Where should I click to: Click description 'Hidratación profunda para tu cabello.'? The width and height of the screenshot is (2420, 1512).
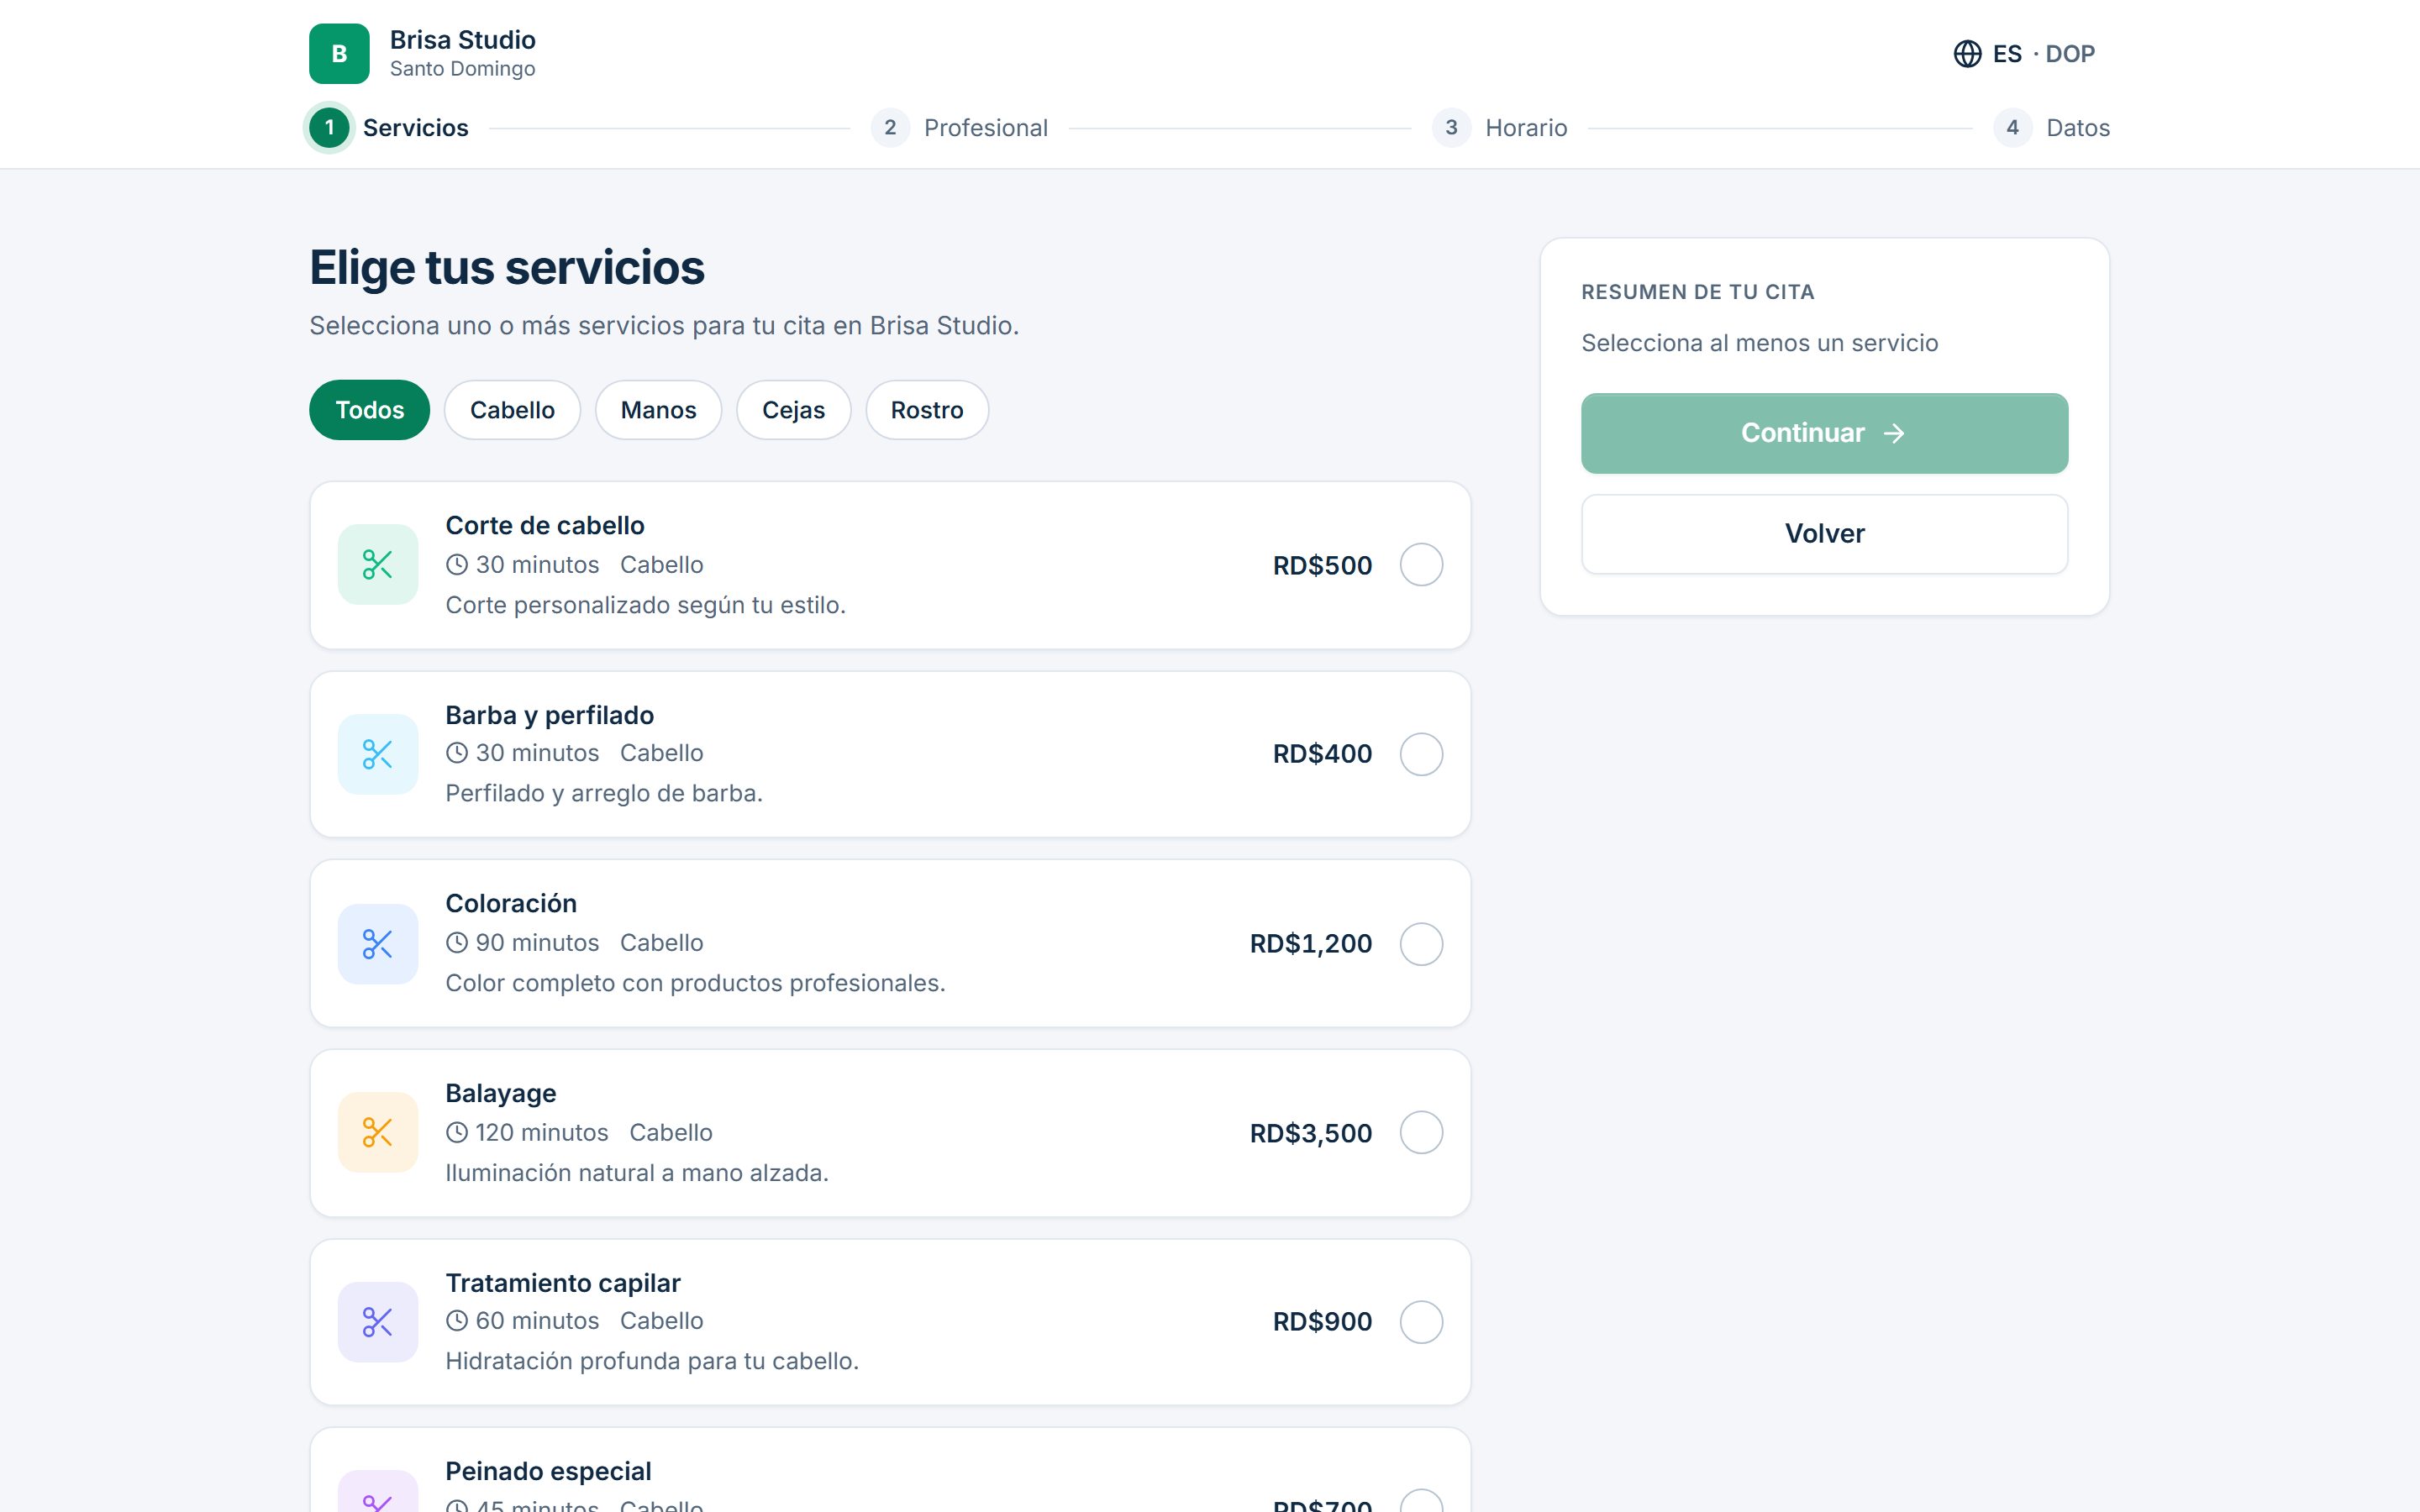652,1361
